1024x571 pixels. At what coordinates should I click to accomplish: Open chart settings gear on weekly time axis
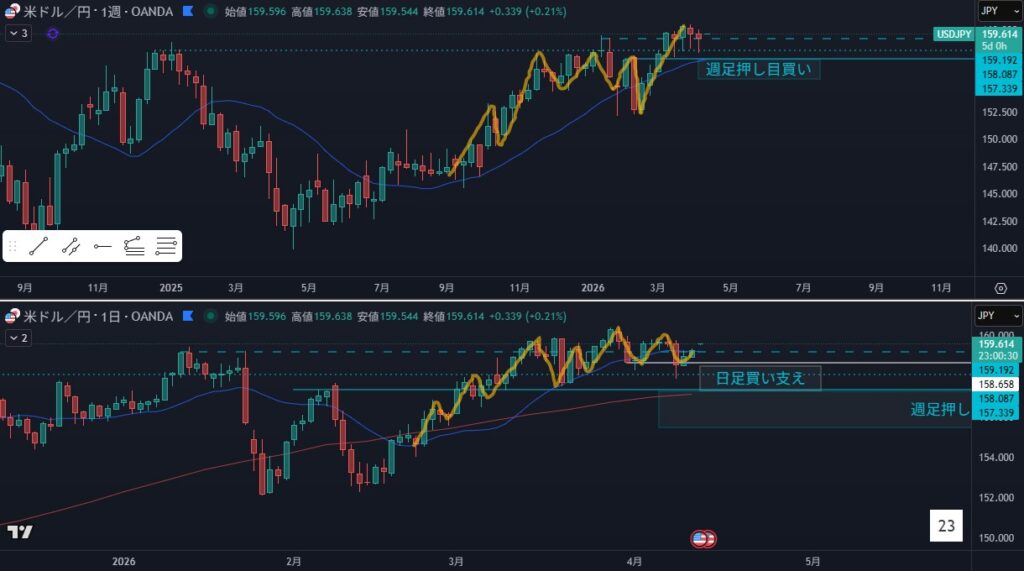[1000, 287]
